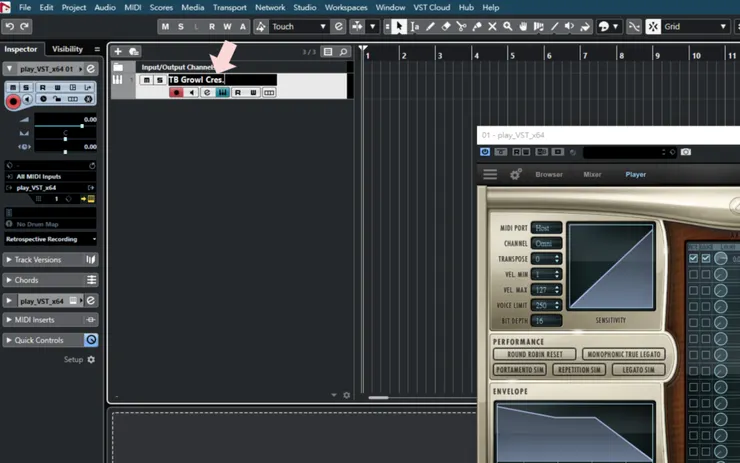
Task: Click Monophonic True Legato button
Action: point(624,354)
